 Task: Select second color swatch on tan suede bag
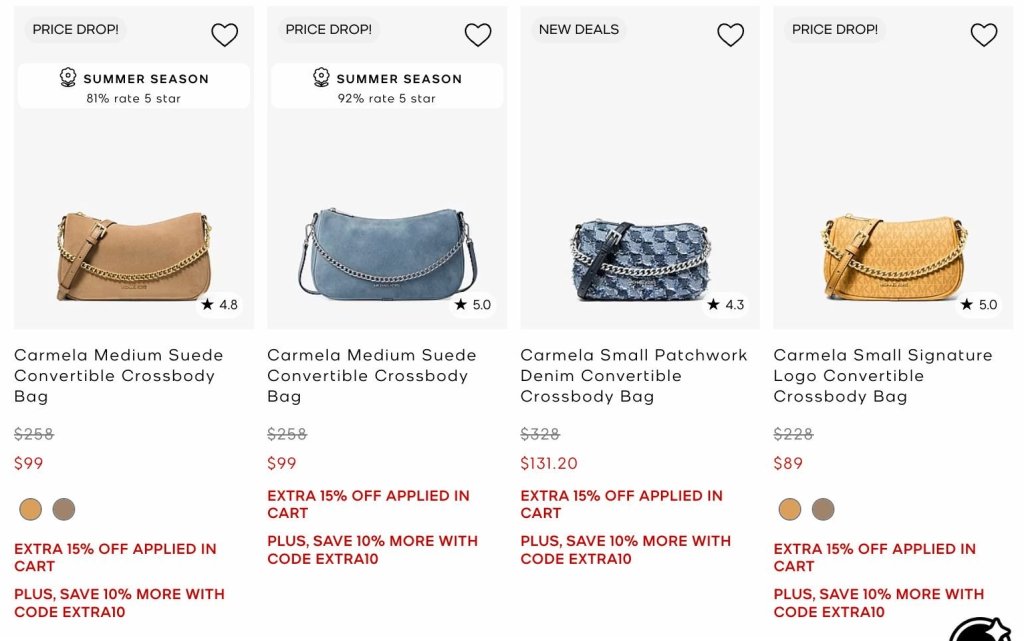64,509
